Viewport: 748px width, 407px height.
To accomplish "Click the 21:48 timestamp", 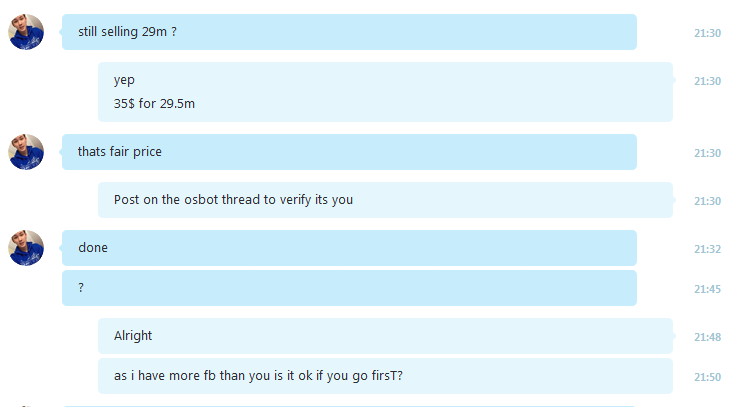I will point(707,337).
